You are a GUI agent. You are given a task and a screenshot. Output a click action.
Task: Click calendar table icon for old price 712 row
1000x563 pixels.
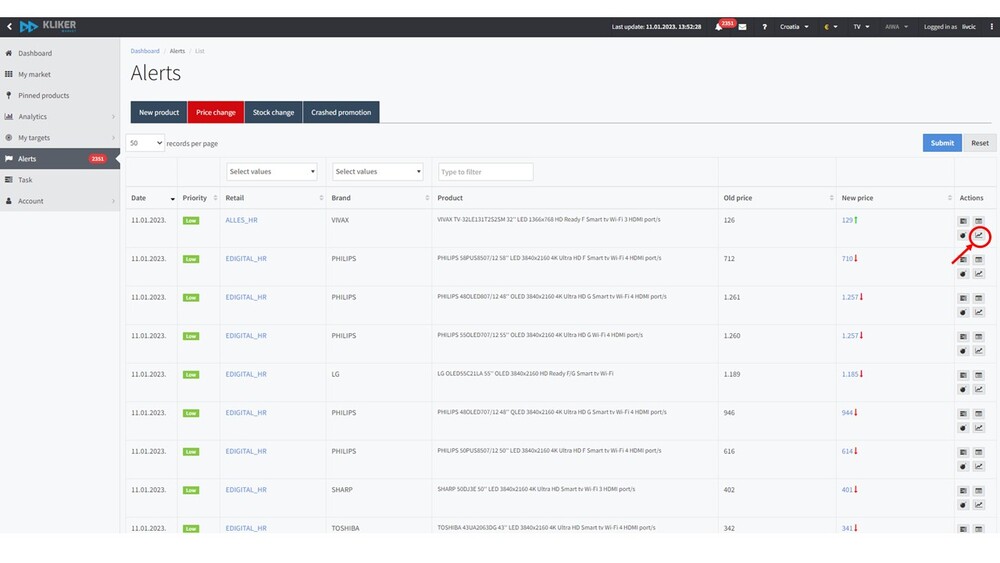[979, 260]
